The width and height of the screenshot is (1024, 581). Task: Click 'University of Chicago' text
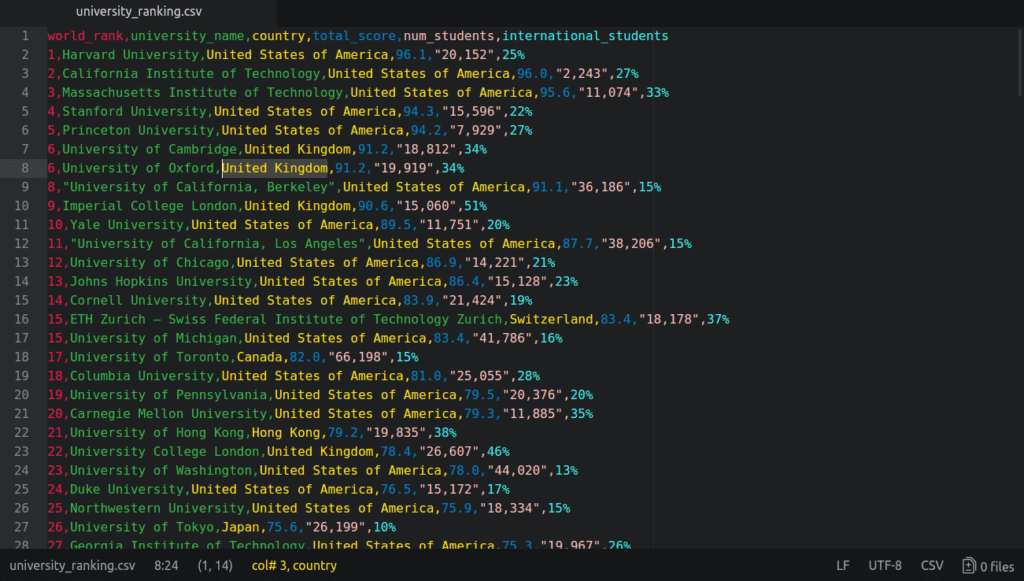point(150,263)
